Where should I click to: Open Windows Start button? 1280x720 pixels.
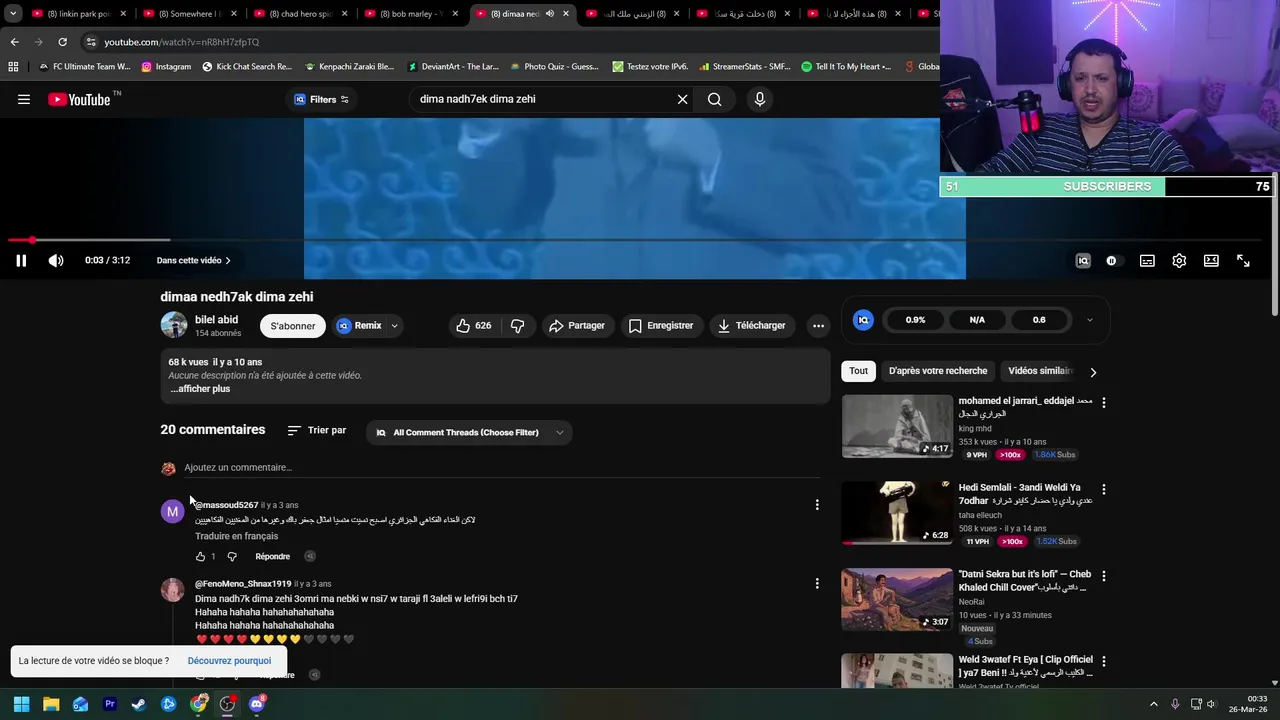(x=21, y=704)
